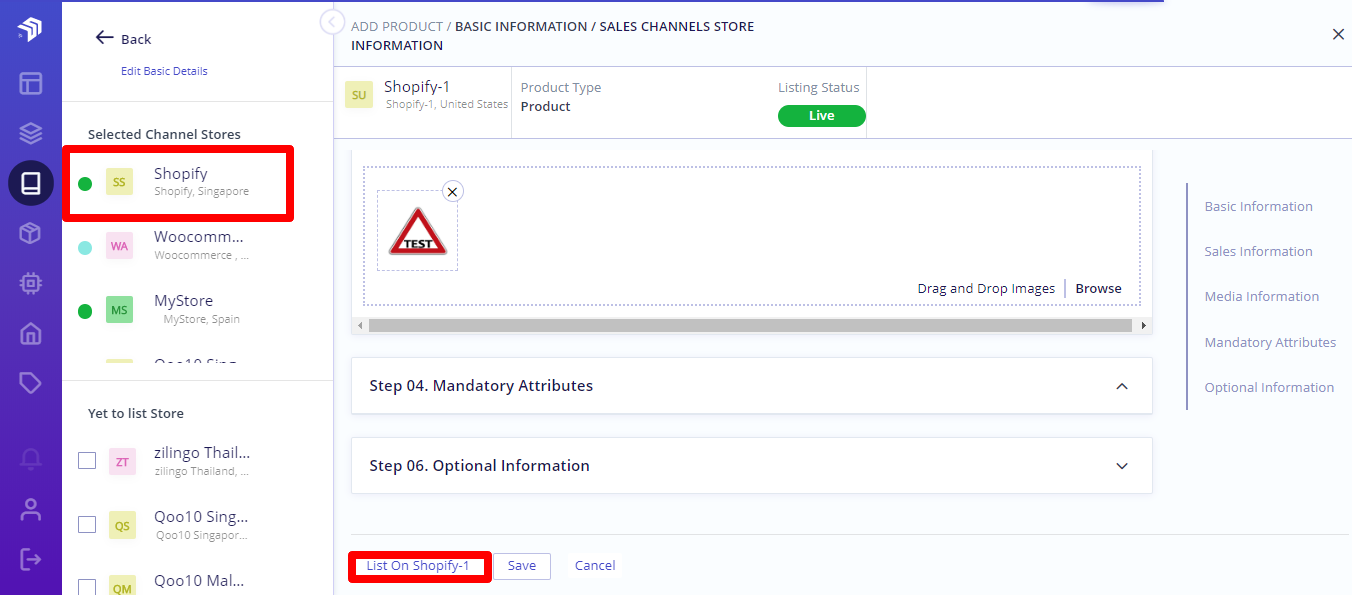The image size is (1352, 595).
Task: Select the product catalog book icon
Action: 31,184
